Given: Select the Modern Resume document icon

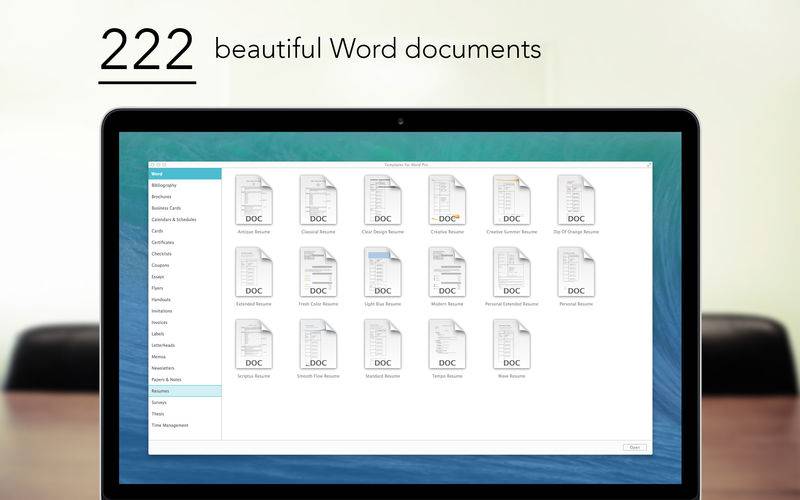Looking at the screenshot, I should pos(447,272).
